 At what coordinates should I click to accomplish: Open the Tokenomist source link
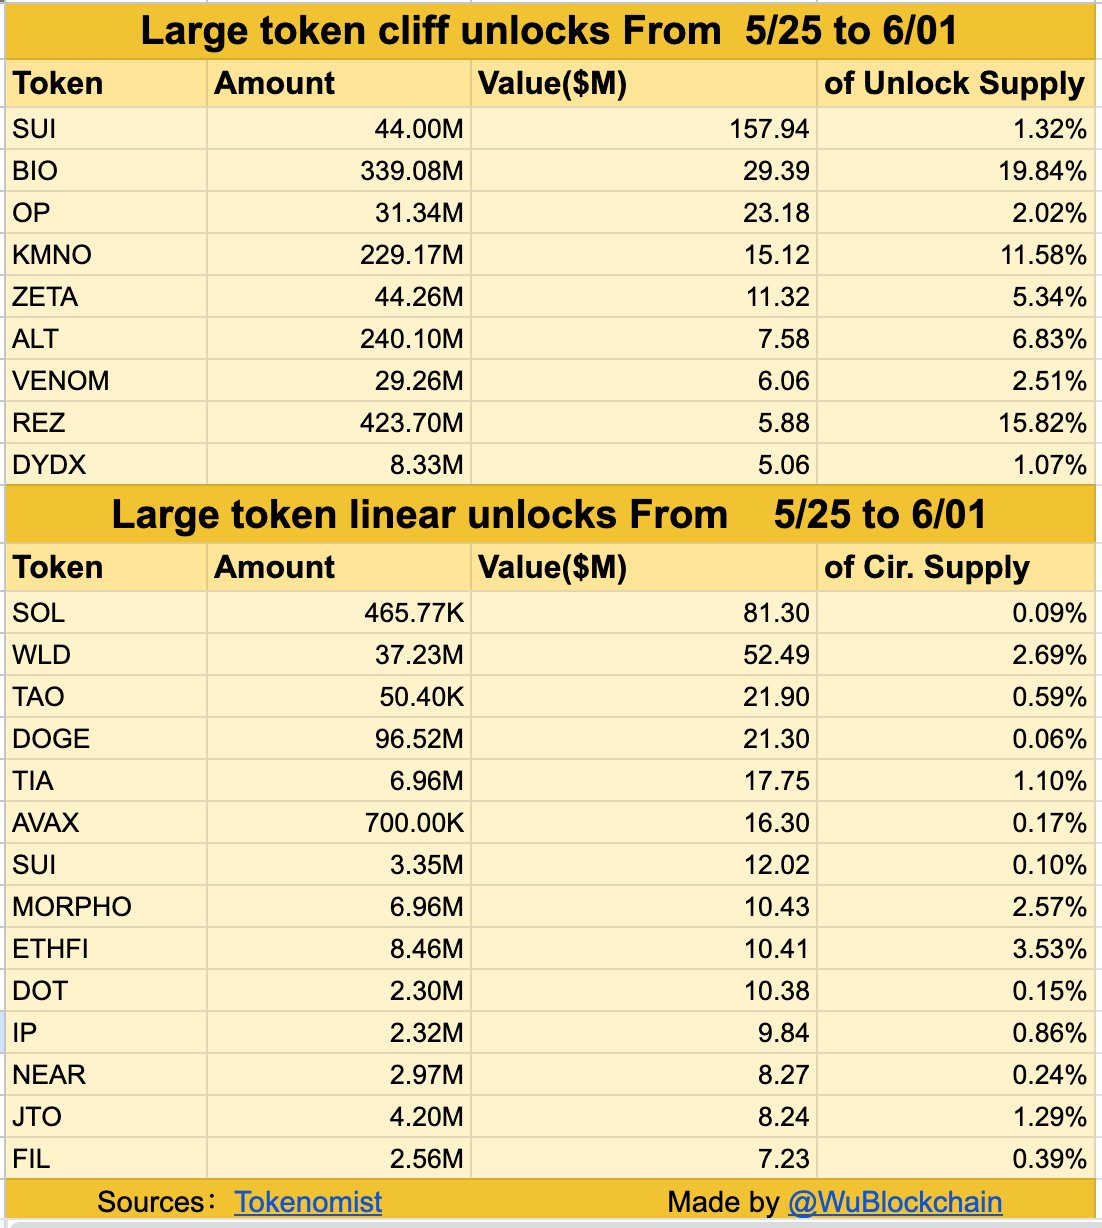[308, 1201]
